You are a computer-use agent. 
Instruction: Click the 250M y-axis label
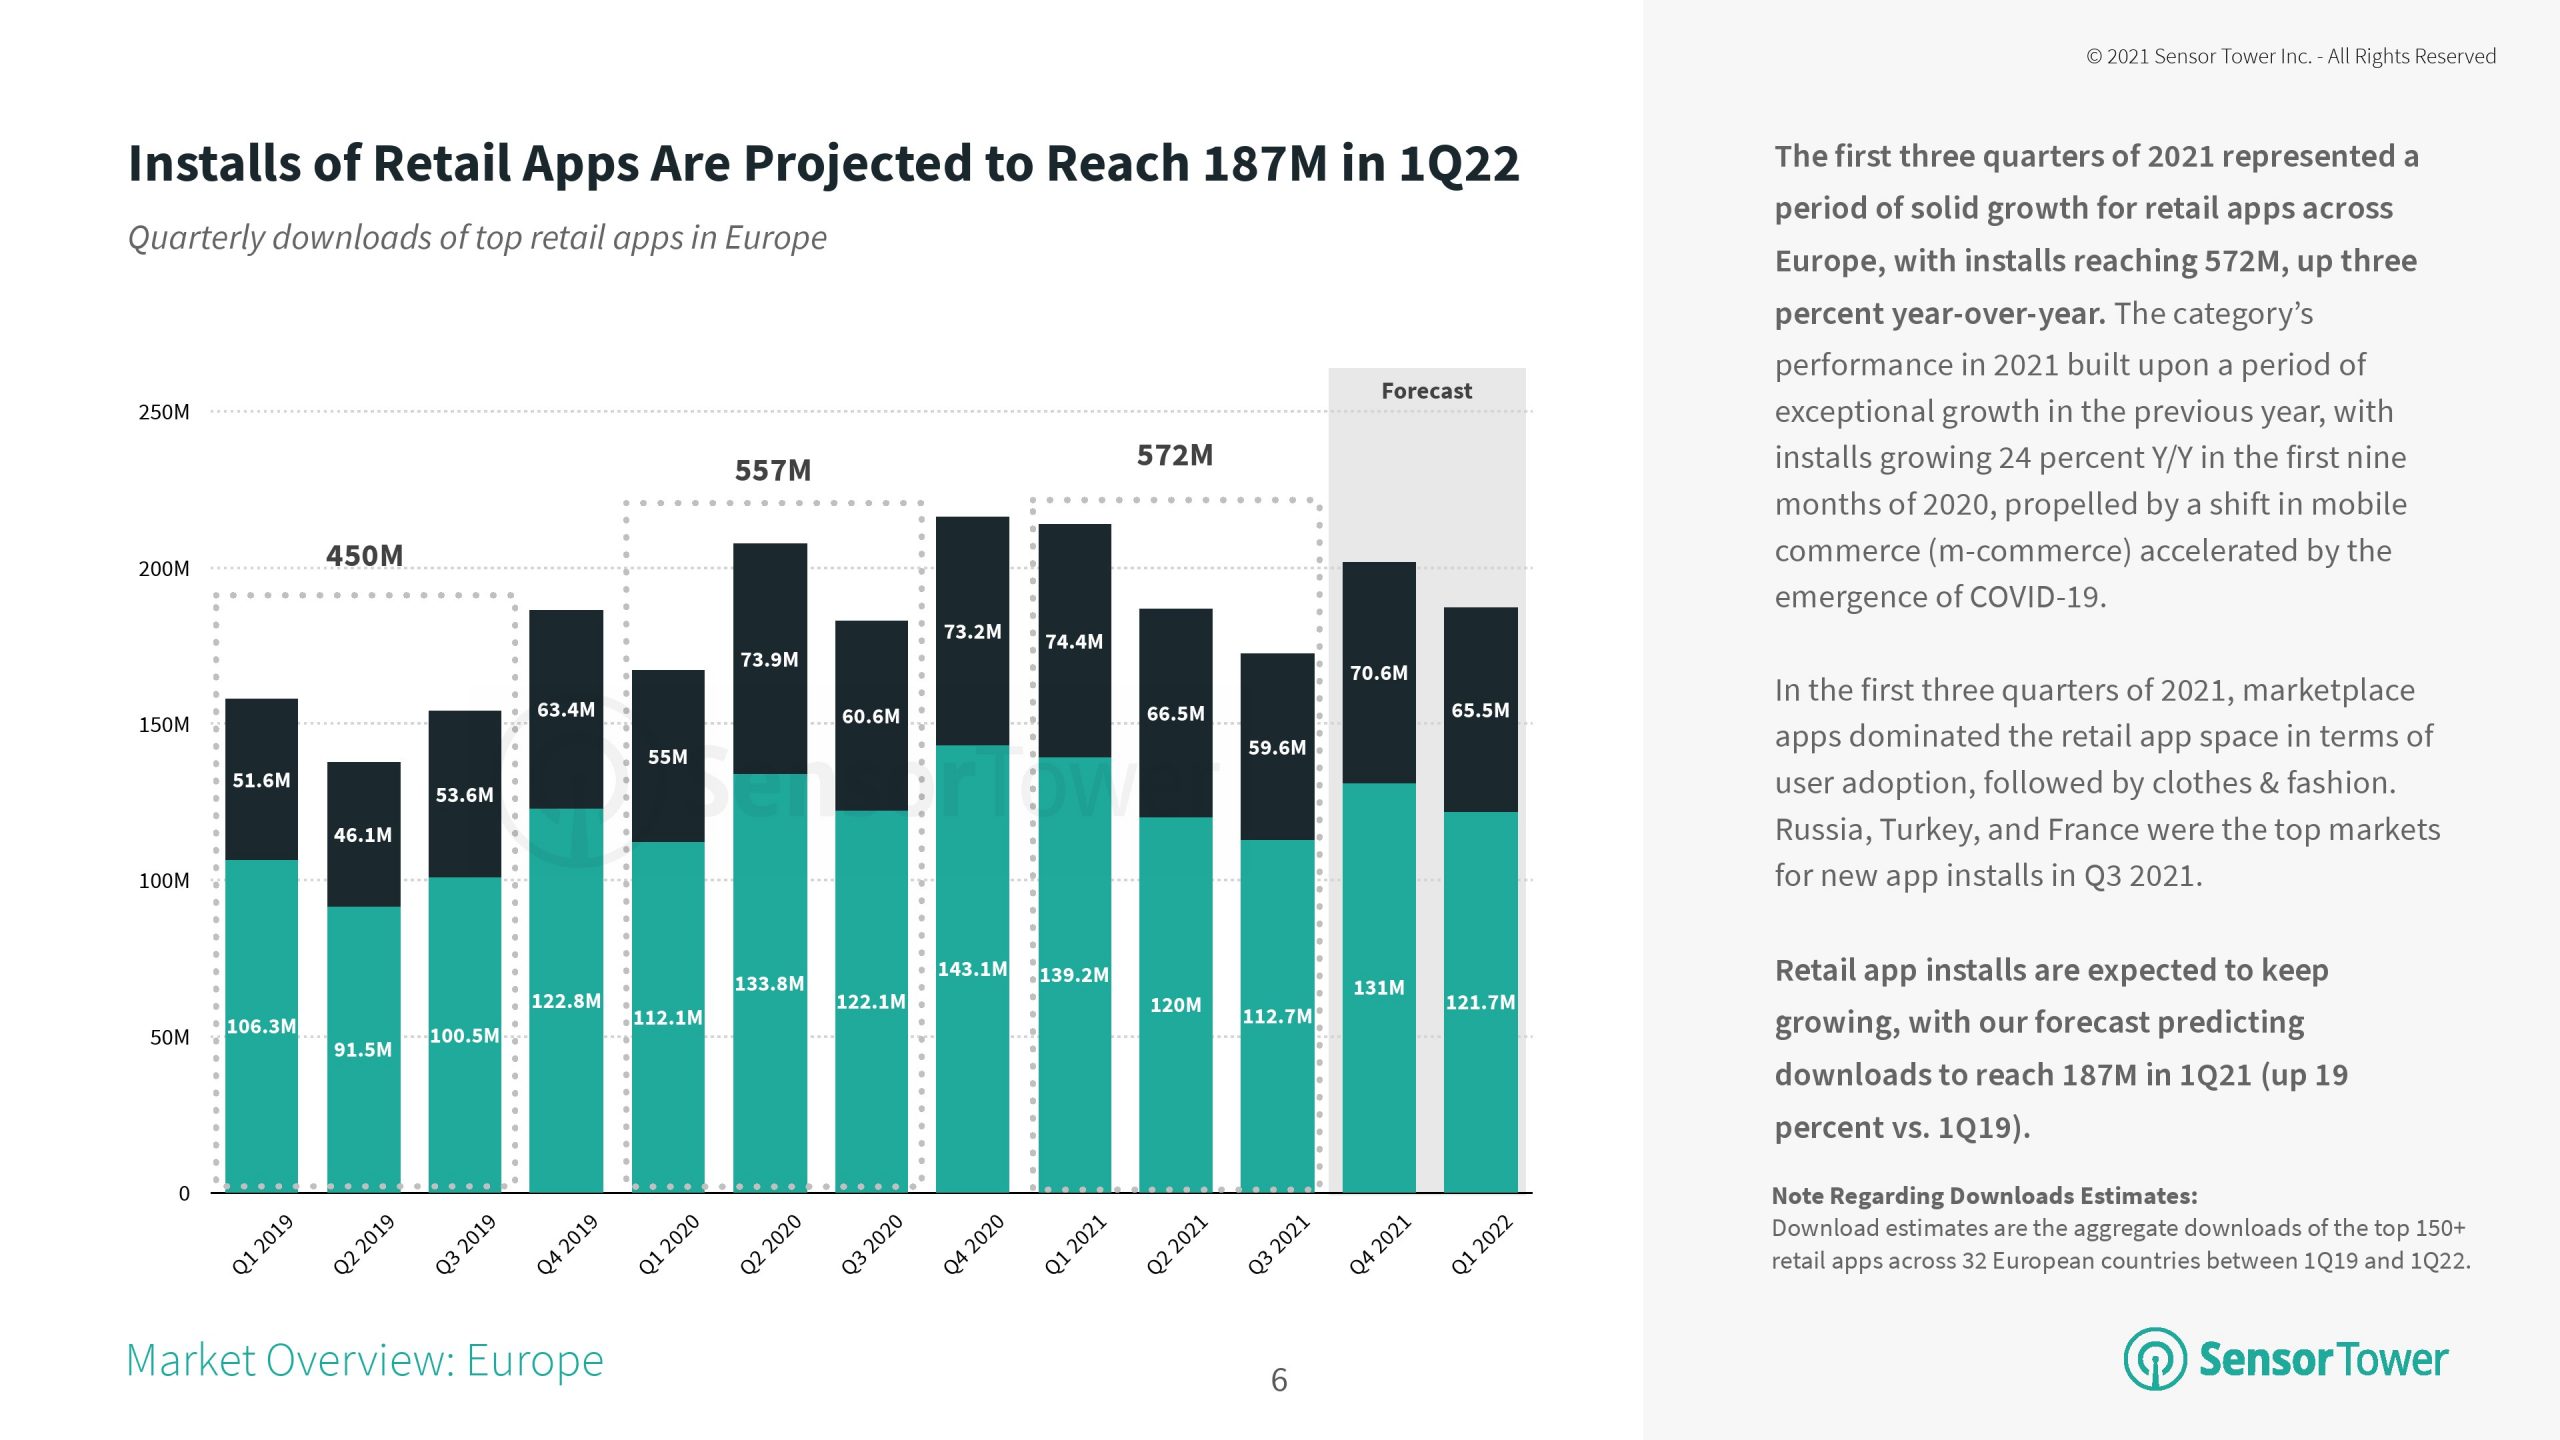(164, 412)
